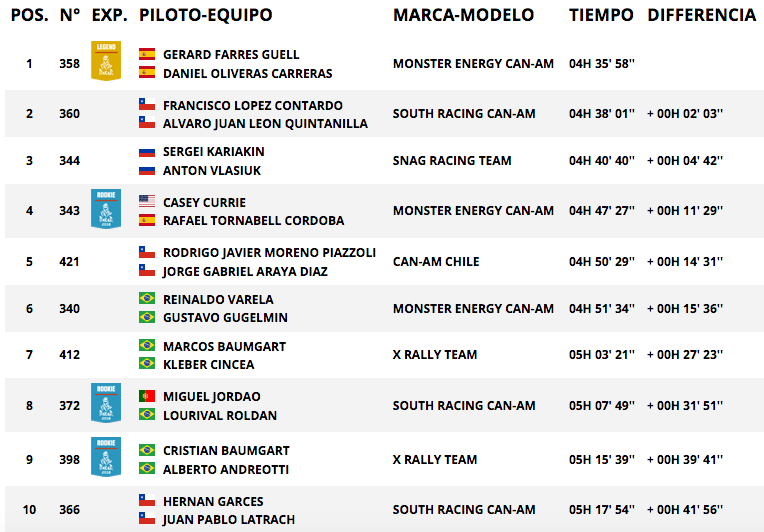Click Spanish flag next to Gerard Farres Guell
The width and height of the screenshot is (764, 532).
(x=147, y=54)
